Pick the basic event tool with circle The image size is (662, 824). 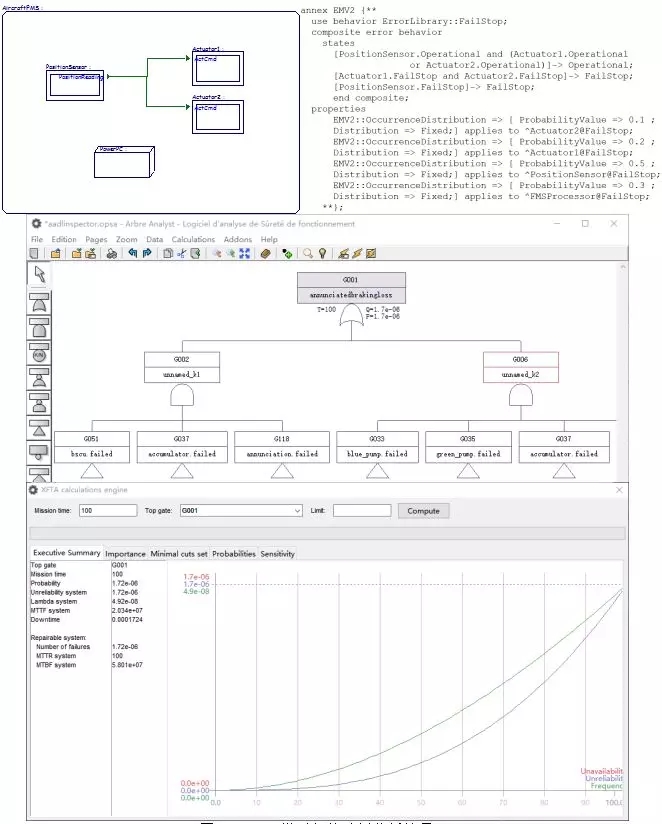coord(39,452)
